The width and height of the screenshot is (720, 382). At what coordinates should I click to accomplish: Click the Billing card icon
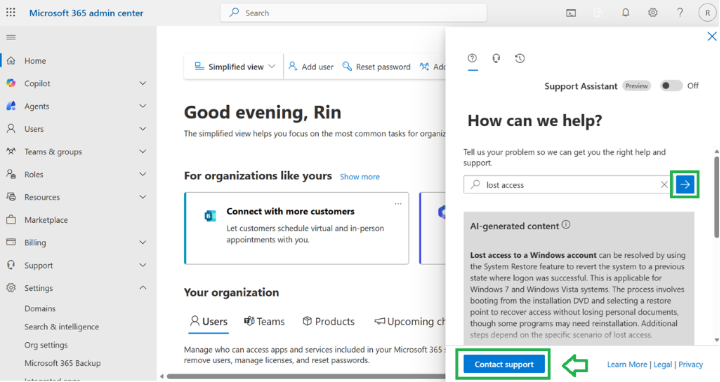tap(11, 242)
